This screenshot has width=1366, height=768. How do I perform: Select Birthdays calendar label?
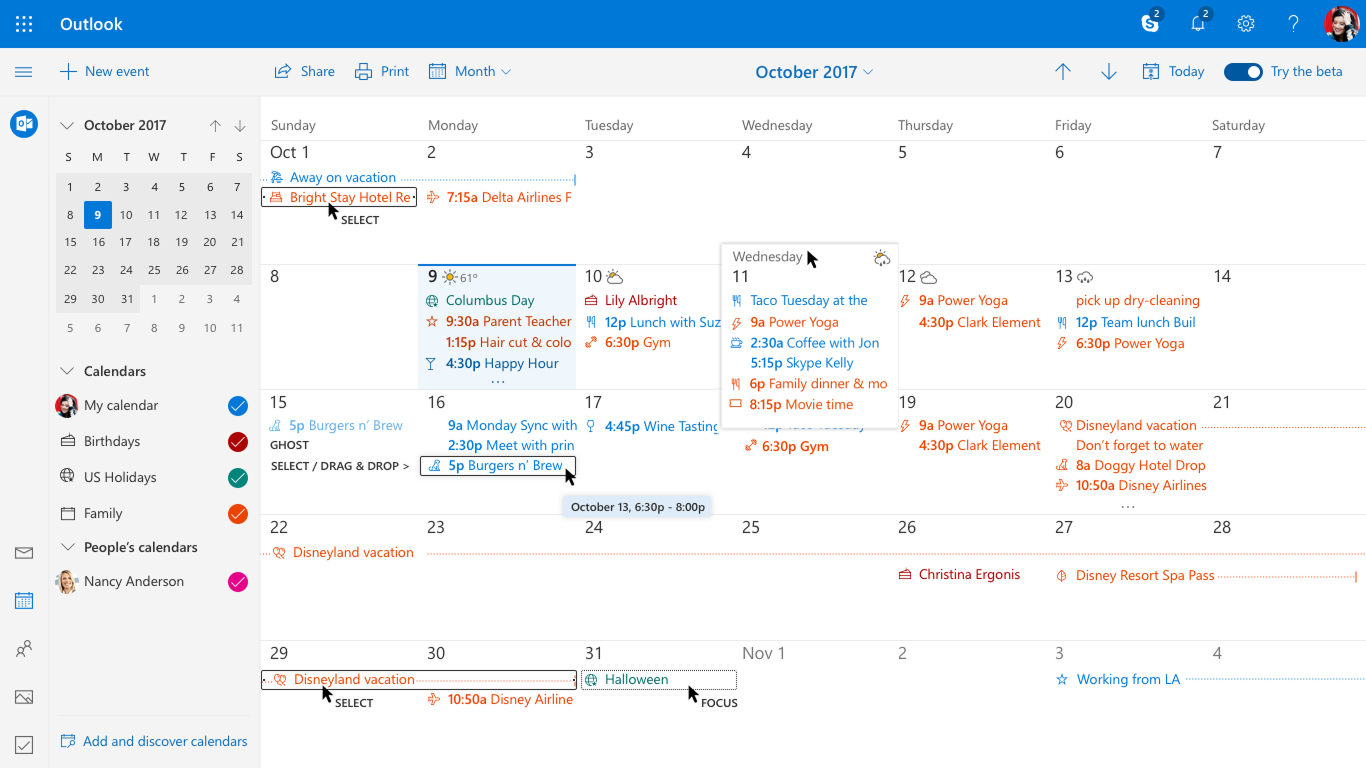[112, 441]
